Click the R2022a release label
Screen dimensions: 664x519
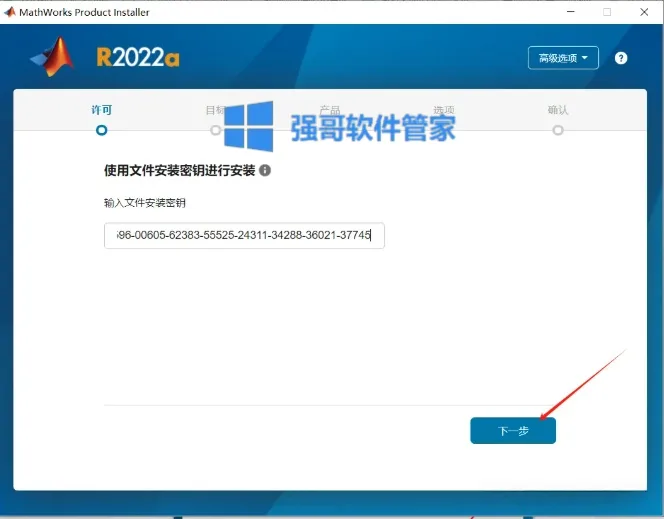click(x=138, y=58)
